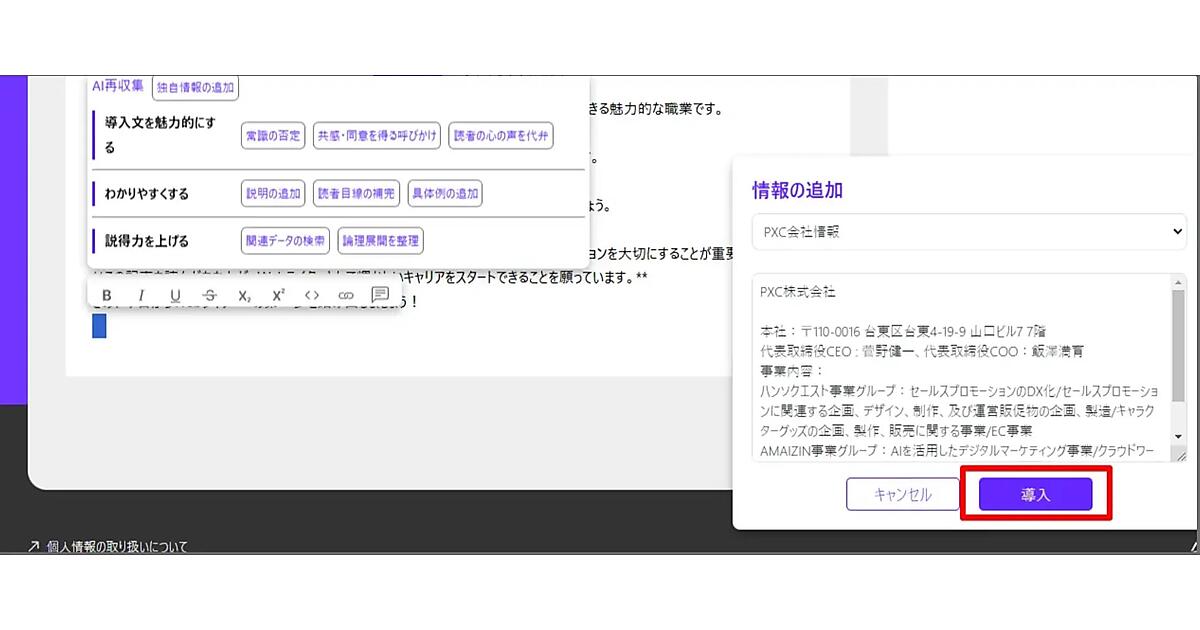The width and height of the screenshot is (1200, 630).
Task: Insert inline code with the <> icon
Action: [x=312, y=295]
